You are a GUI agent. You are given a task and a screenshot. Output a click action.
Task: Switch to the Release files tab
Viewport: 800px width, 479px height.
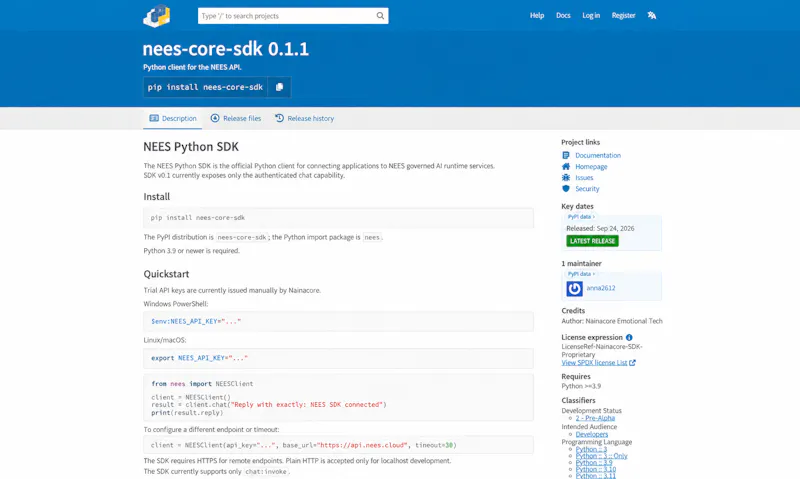[x=236, y=118]
